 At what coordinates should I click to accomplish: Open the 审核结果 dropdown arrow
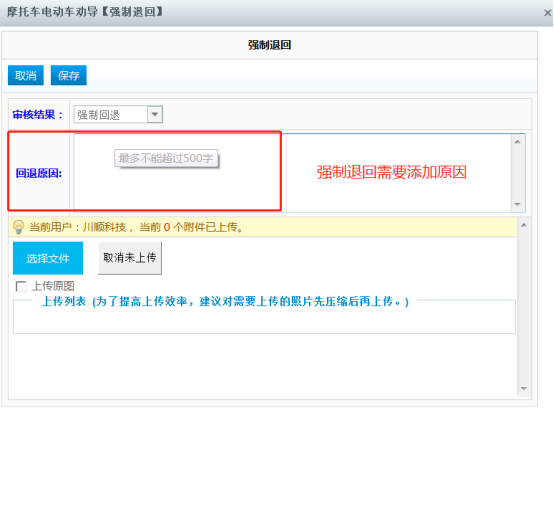click(x=155, y=114)
